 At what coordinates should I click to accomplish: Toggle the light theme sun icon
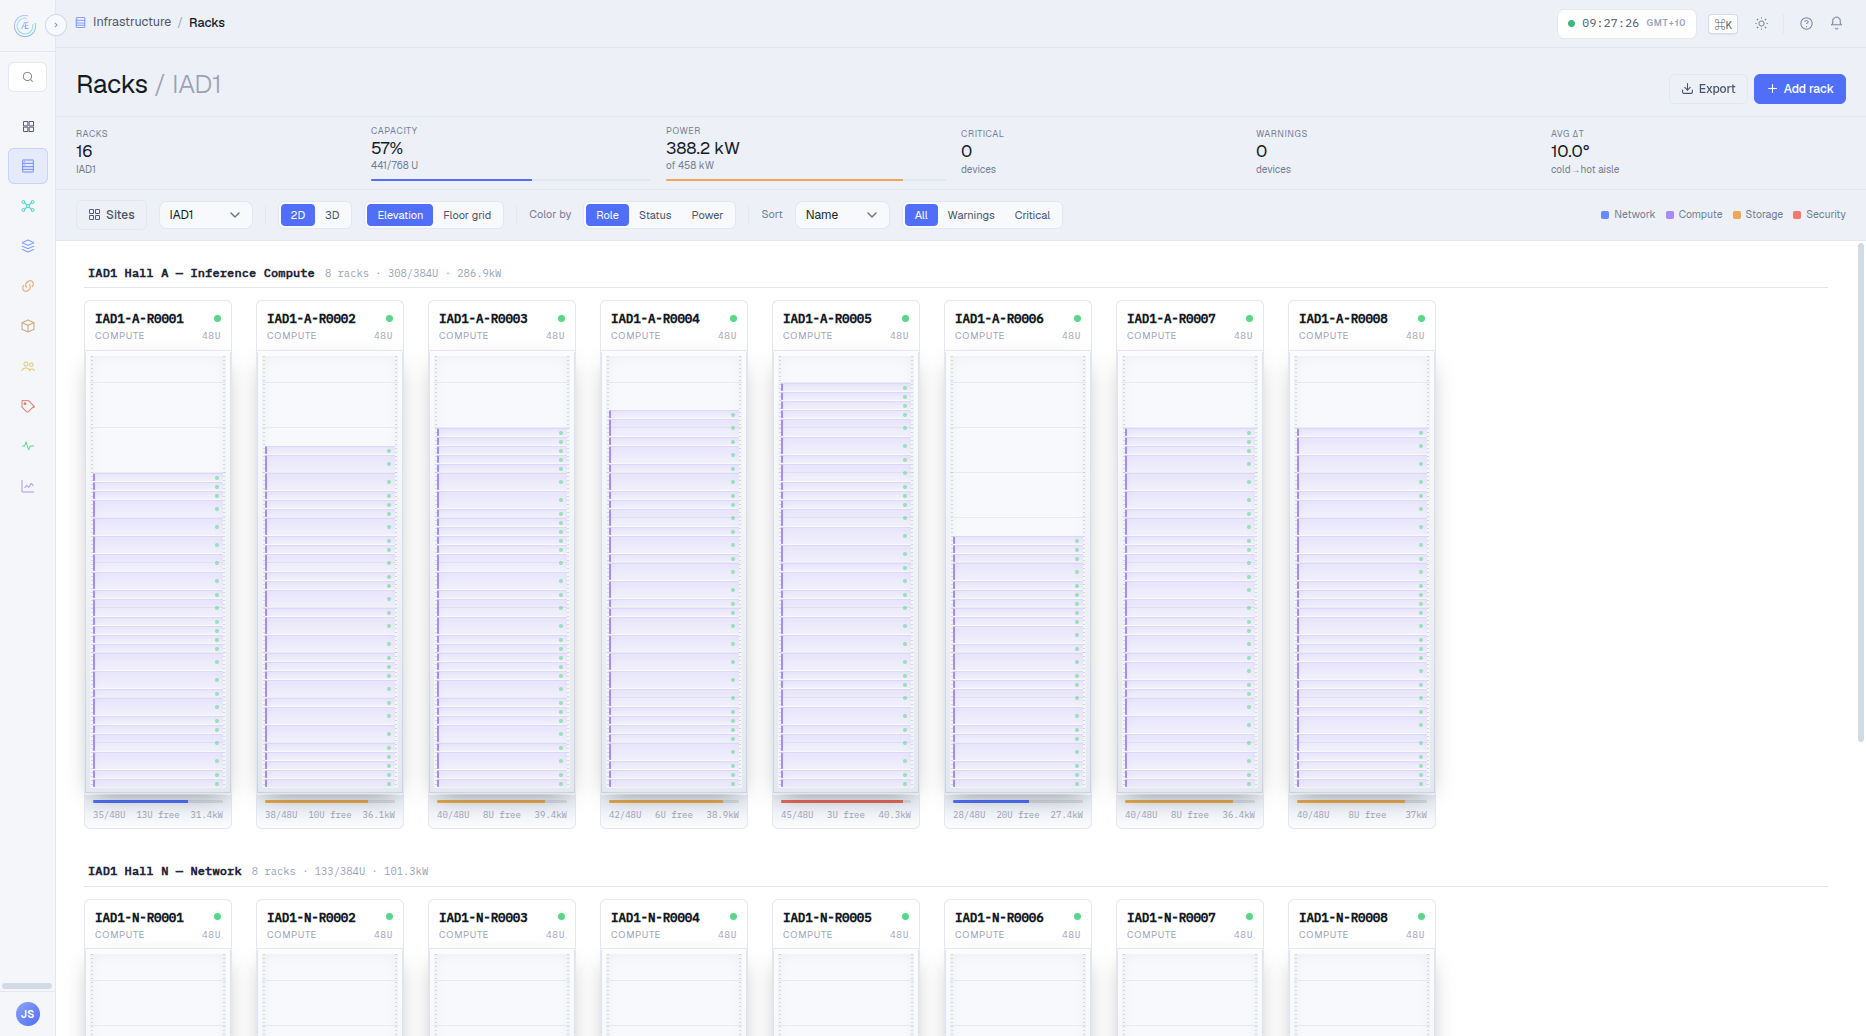click(1762, 24)
